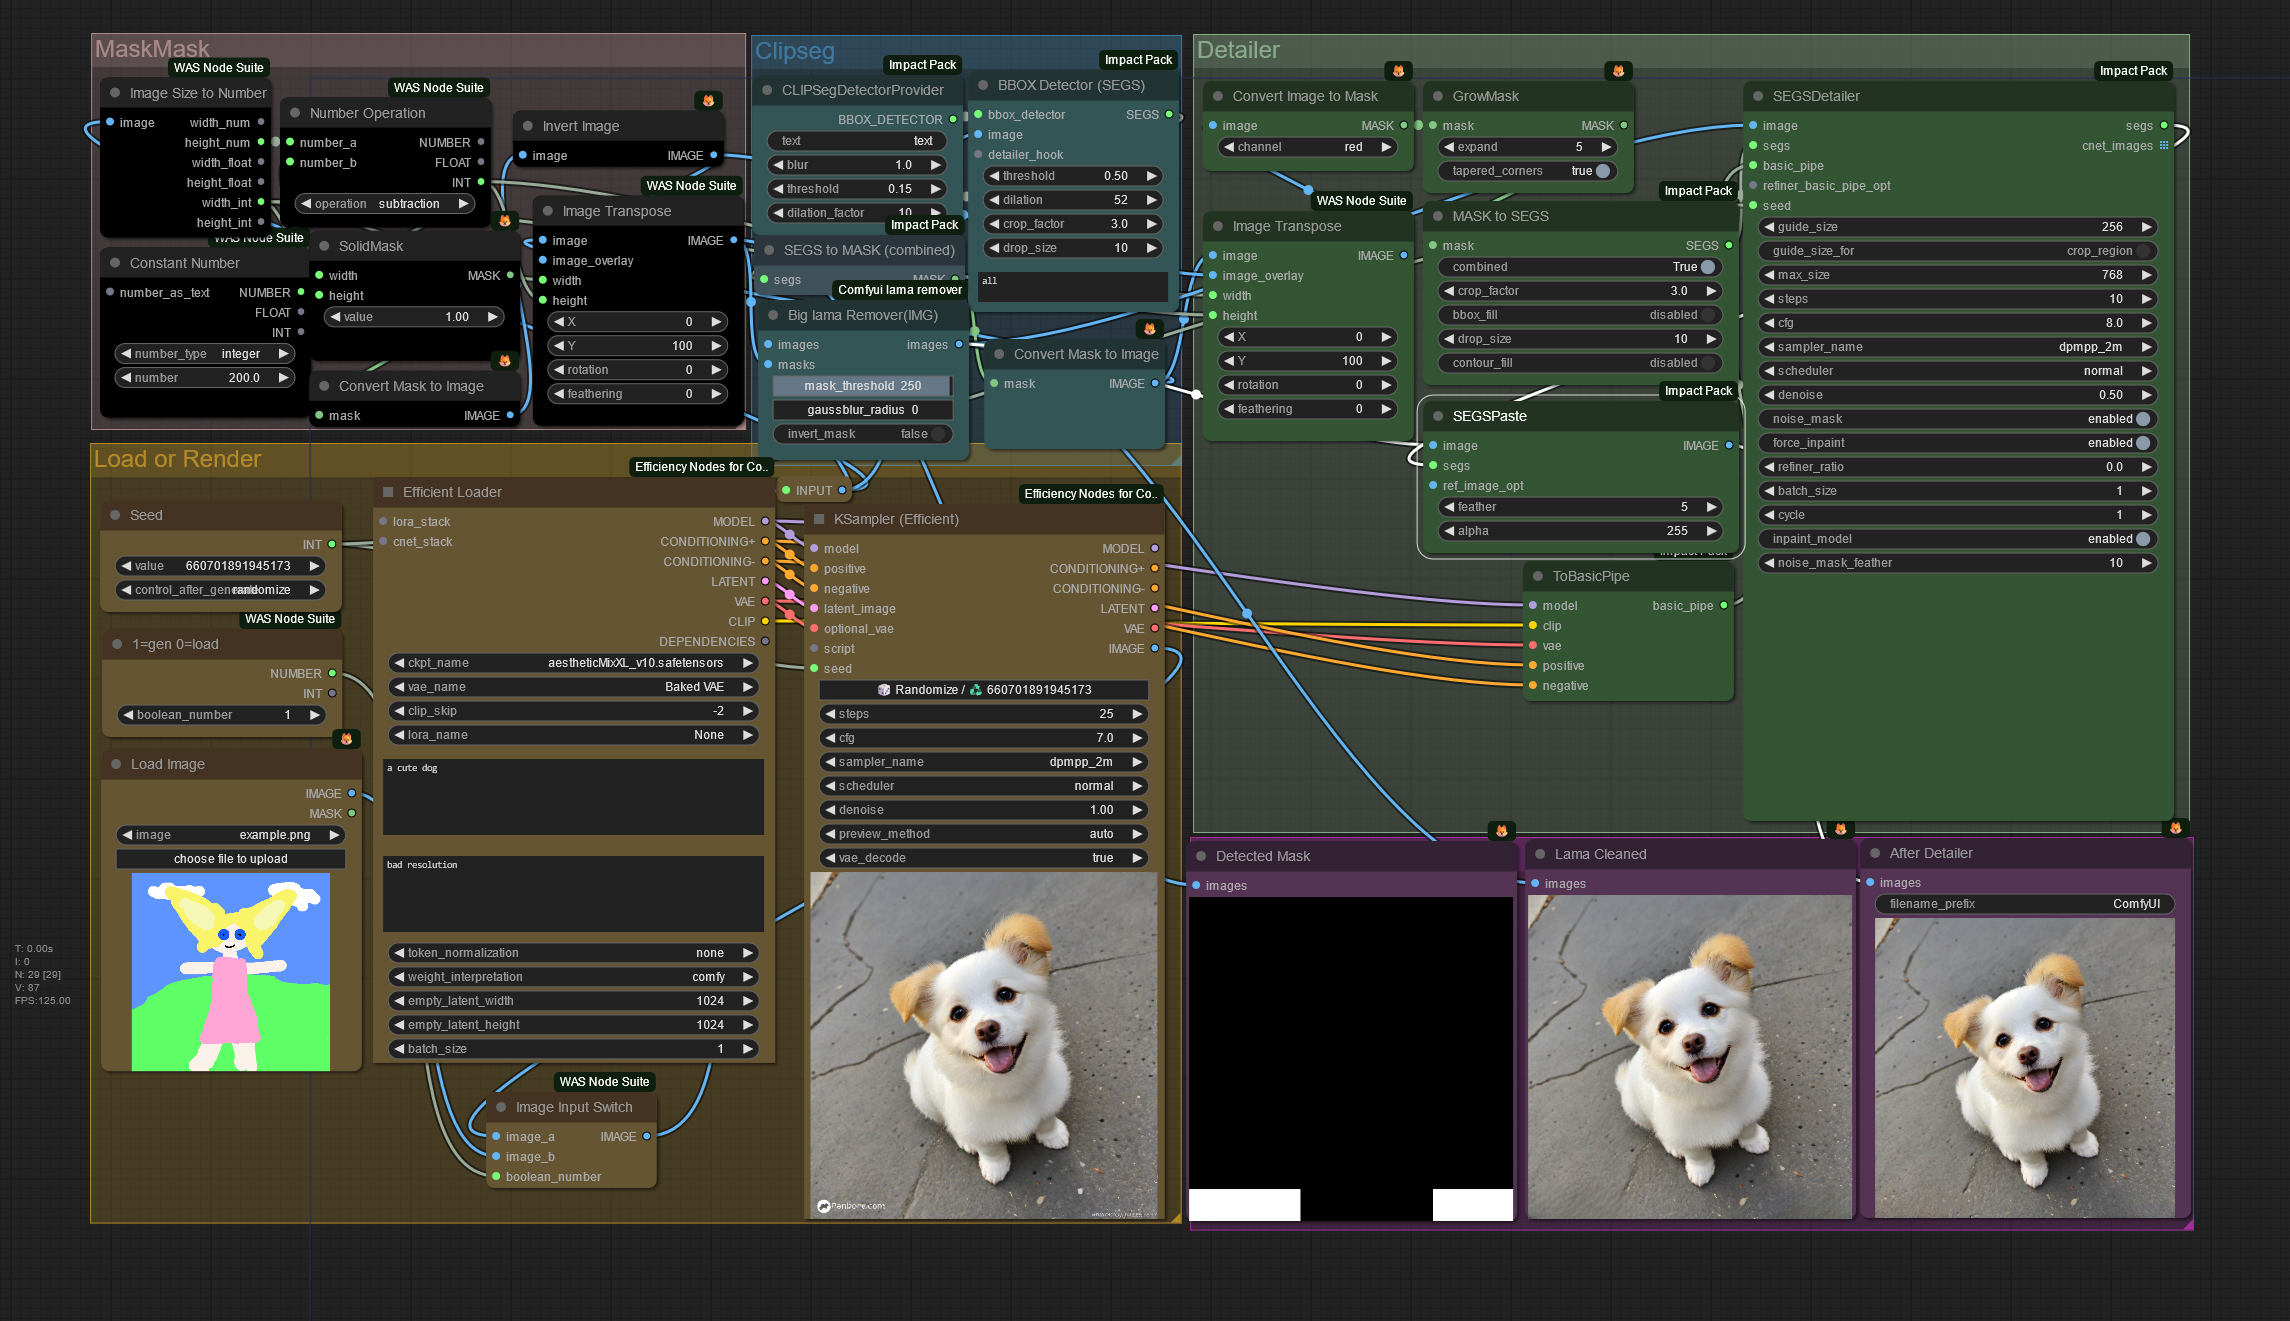Disable tapered_corners in the GrowMask node
Viewport: 2290px width, 1321px height.
pyautogui.click(x=1603, y=171)
